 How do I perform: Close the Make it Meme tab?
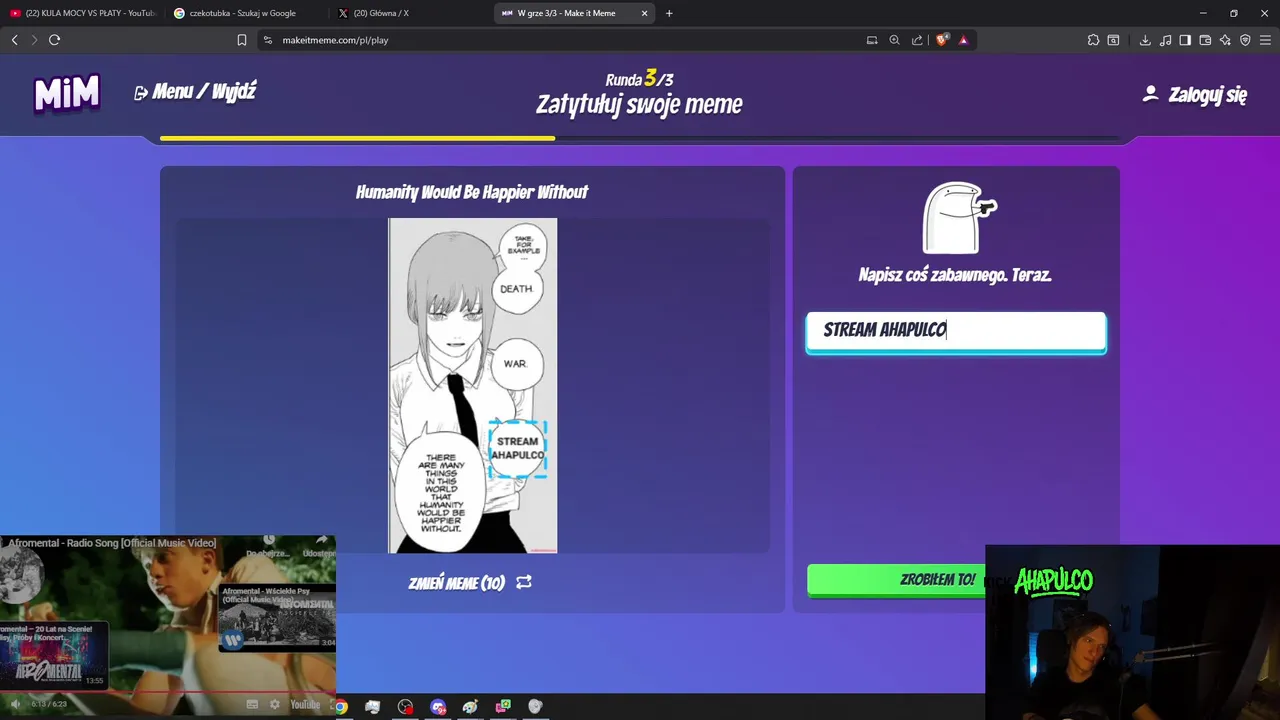[x=644, y=13]
